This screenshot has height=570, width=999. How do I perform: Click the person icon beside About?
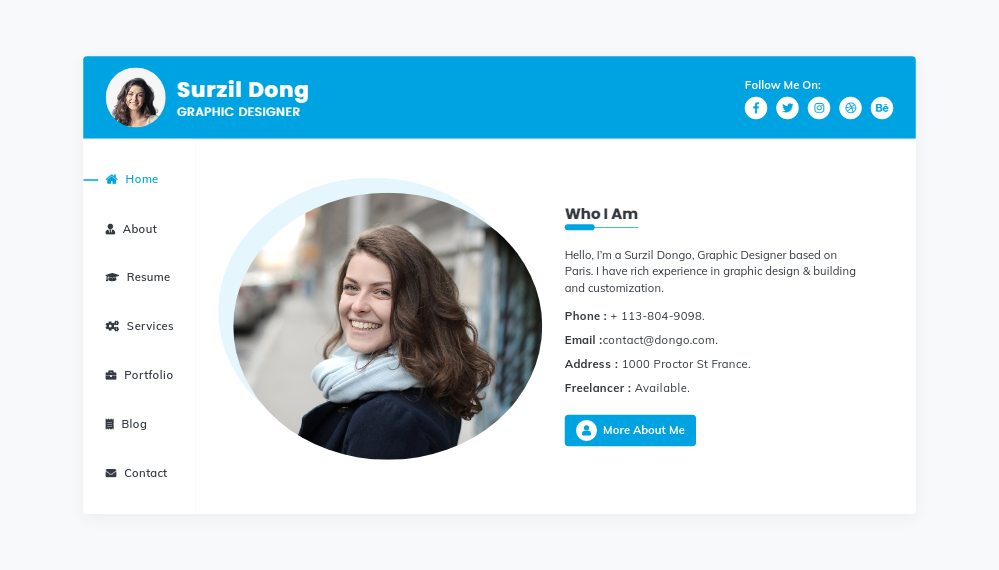click(111, 229)
